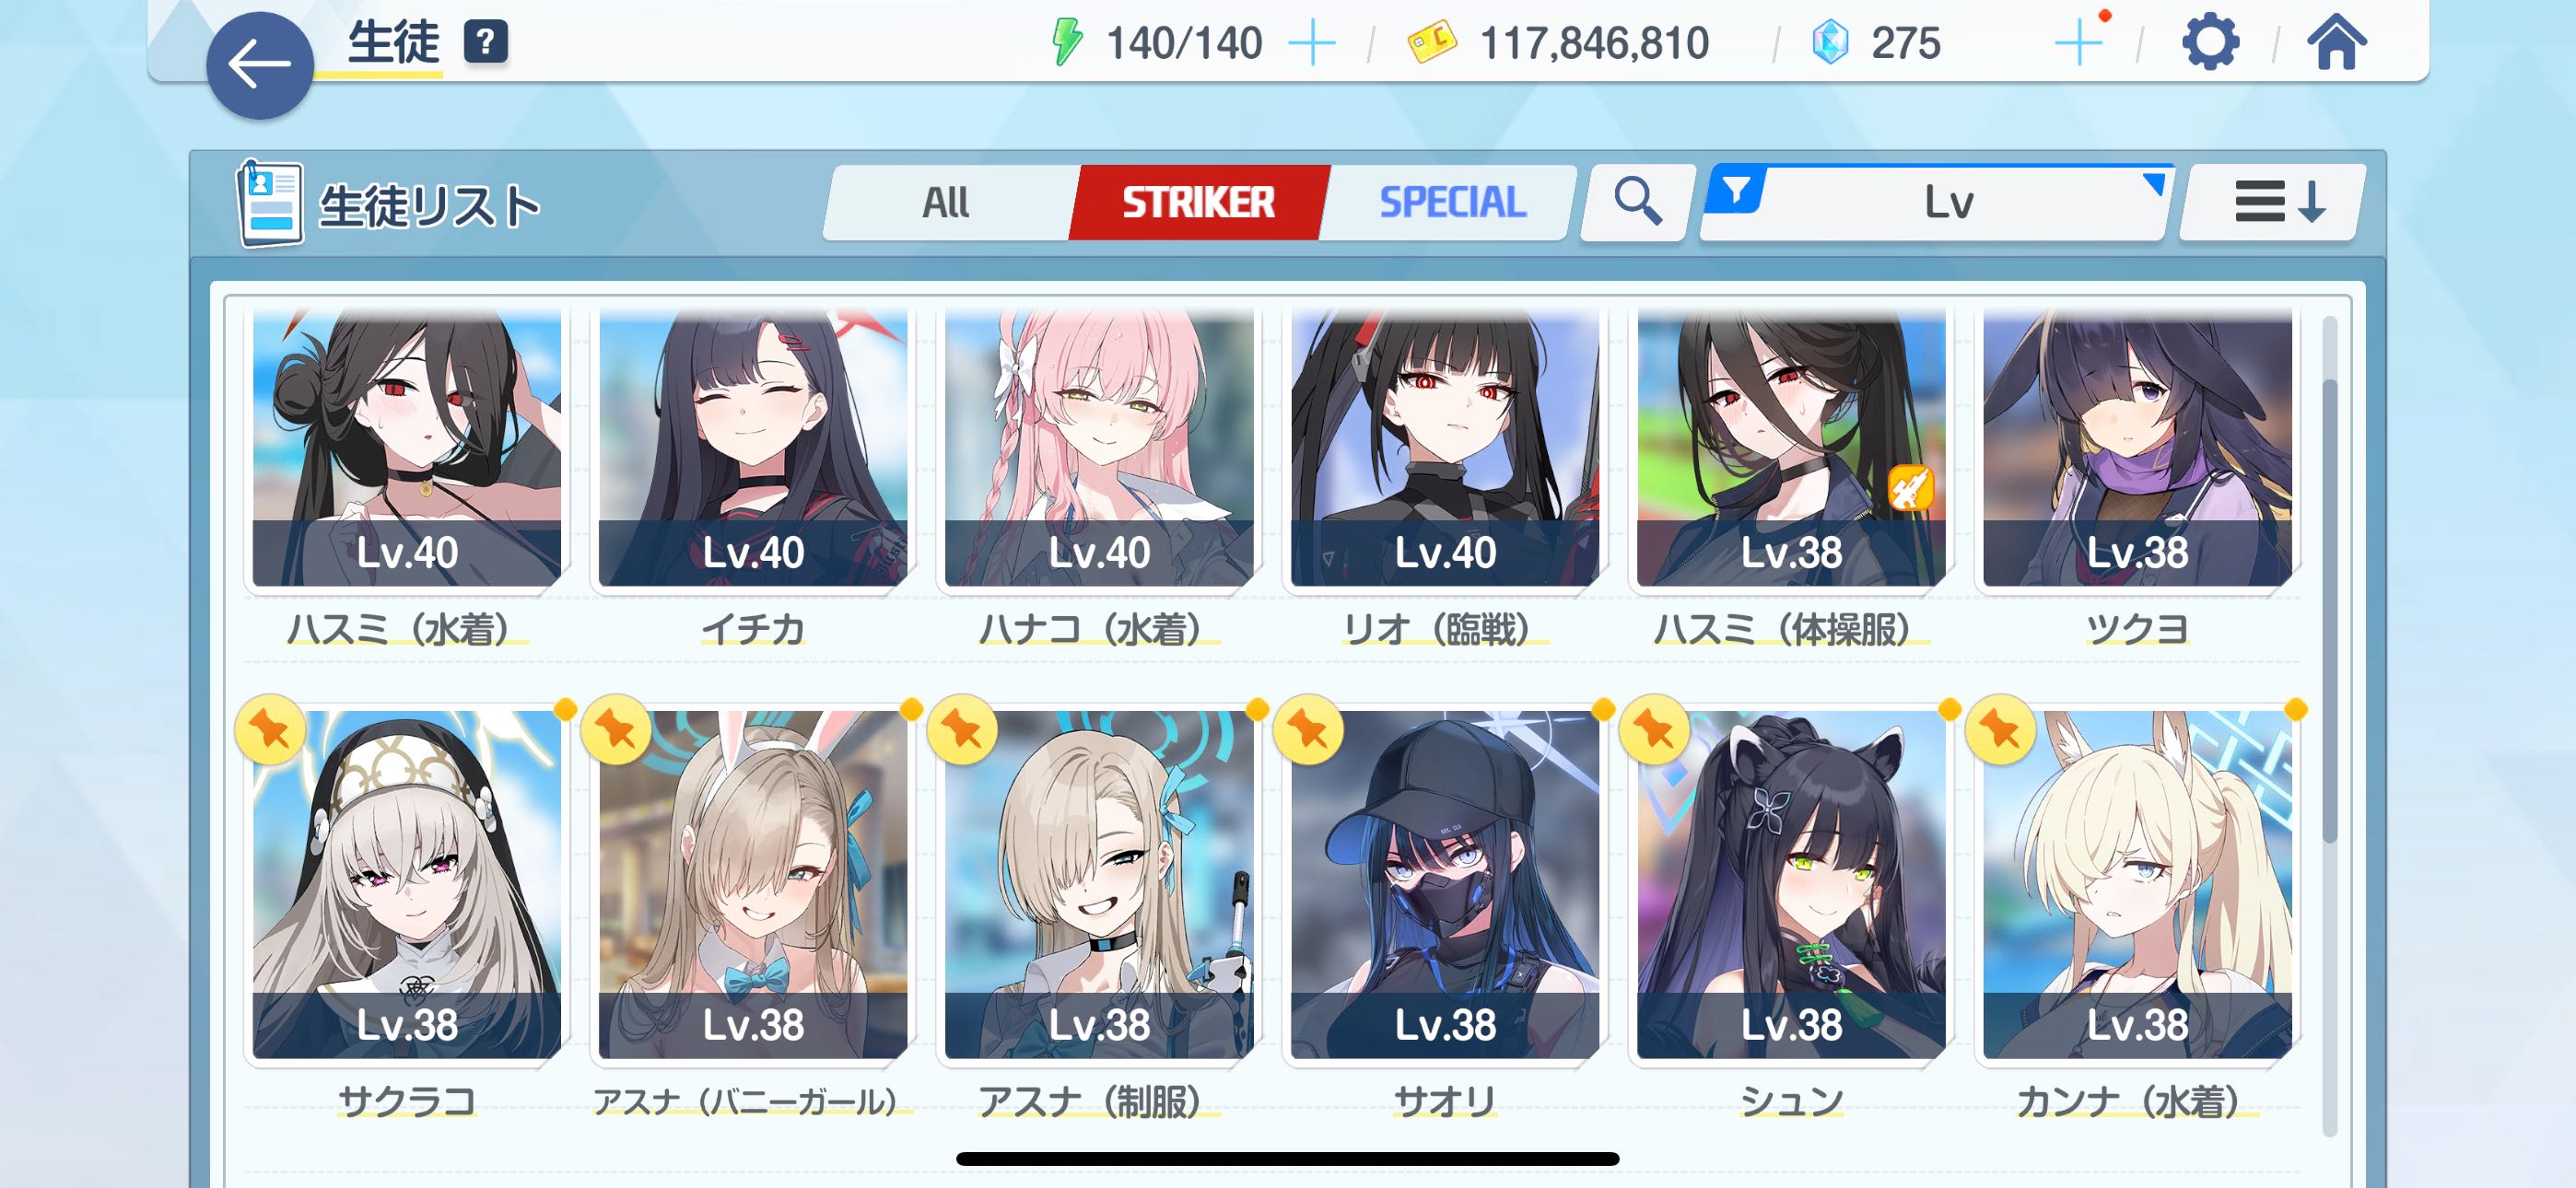The height and width of the screenshot is (1188, 2576).
Task: Toggle pin on サクラコ card
Action: (x=270, y=730)
